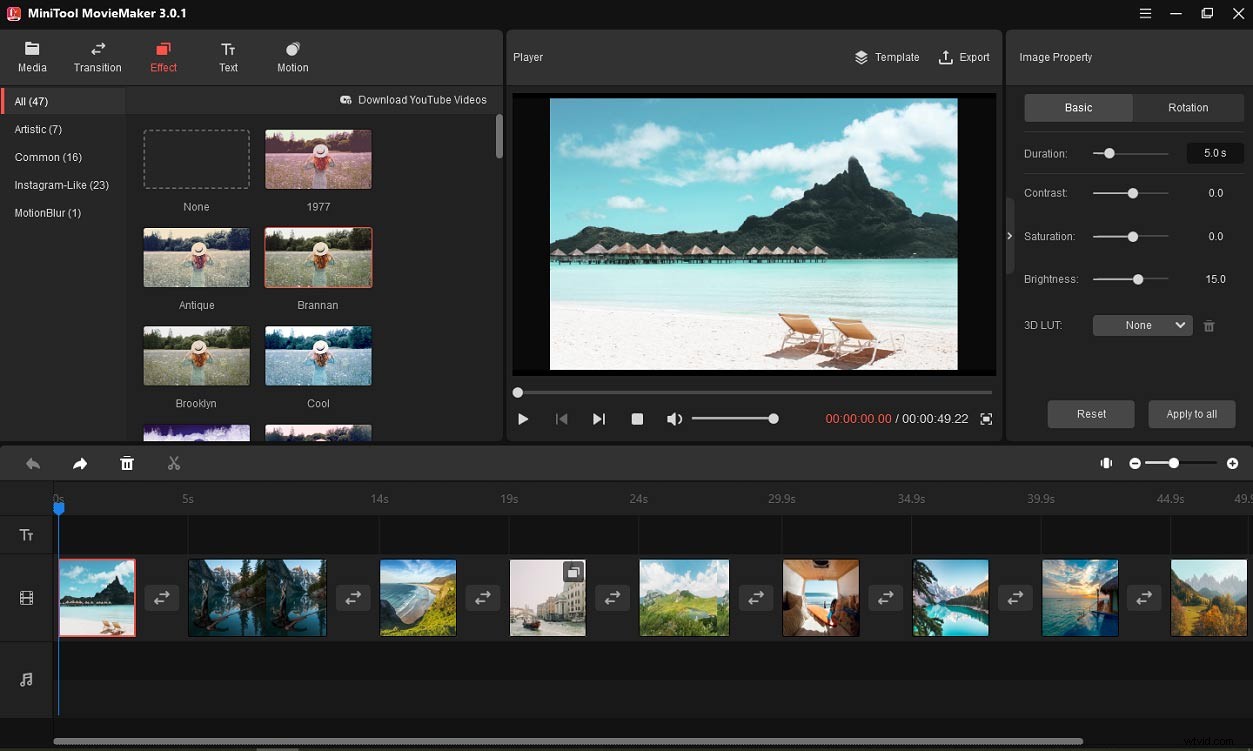Select the Brannan effect thumbnail
This screenshot has width=1253, height=751.
(x=318, y=257)
